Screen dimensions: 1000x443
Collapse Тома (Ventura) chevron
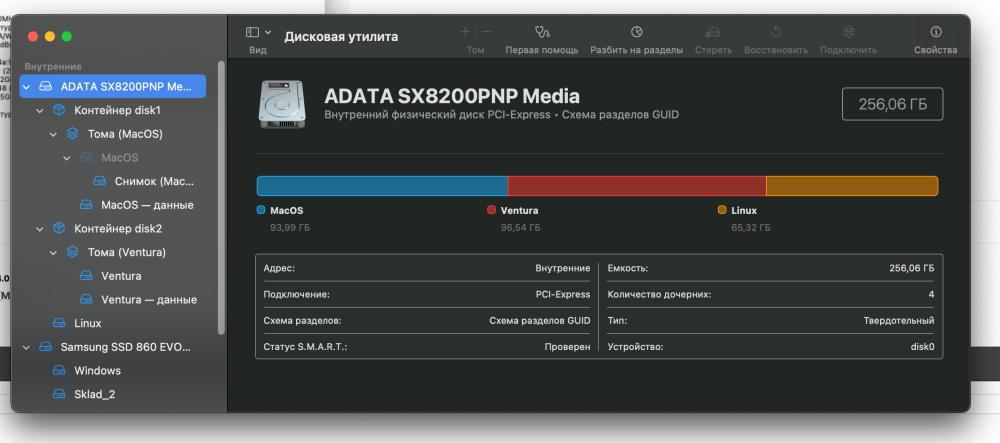[x=54, y=252]
